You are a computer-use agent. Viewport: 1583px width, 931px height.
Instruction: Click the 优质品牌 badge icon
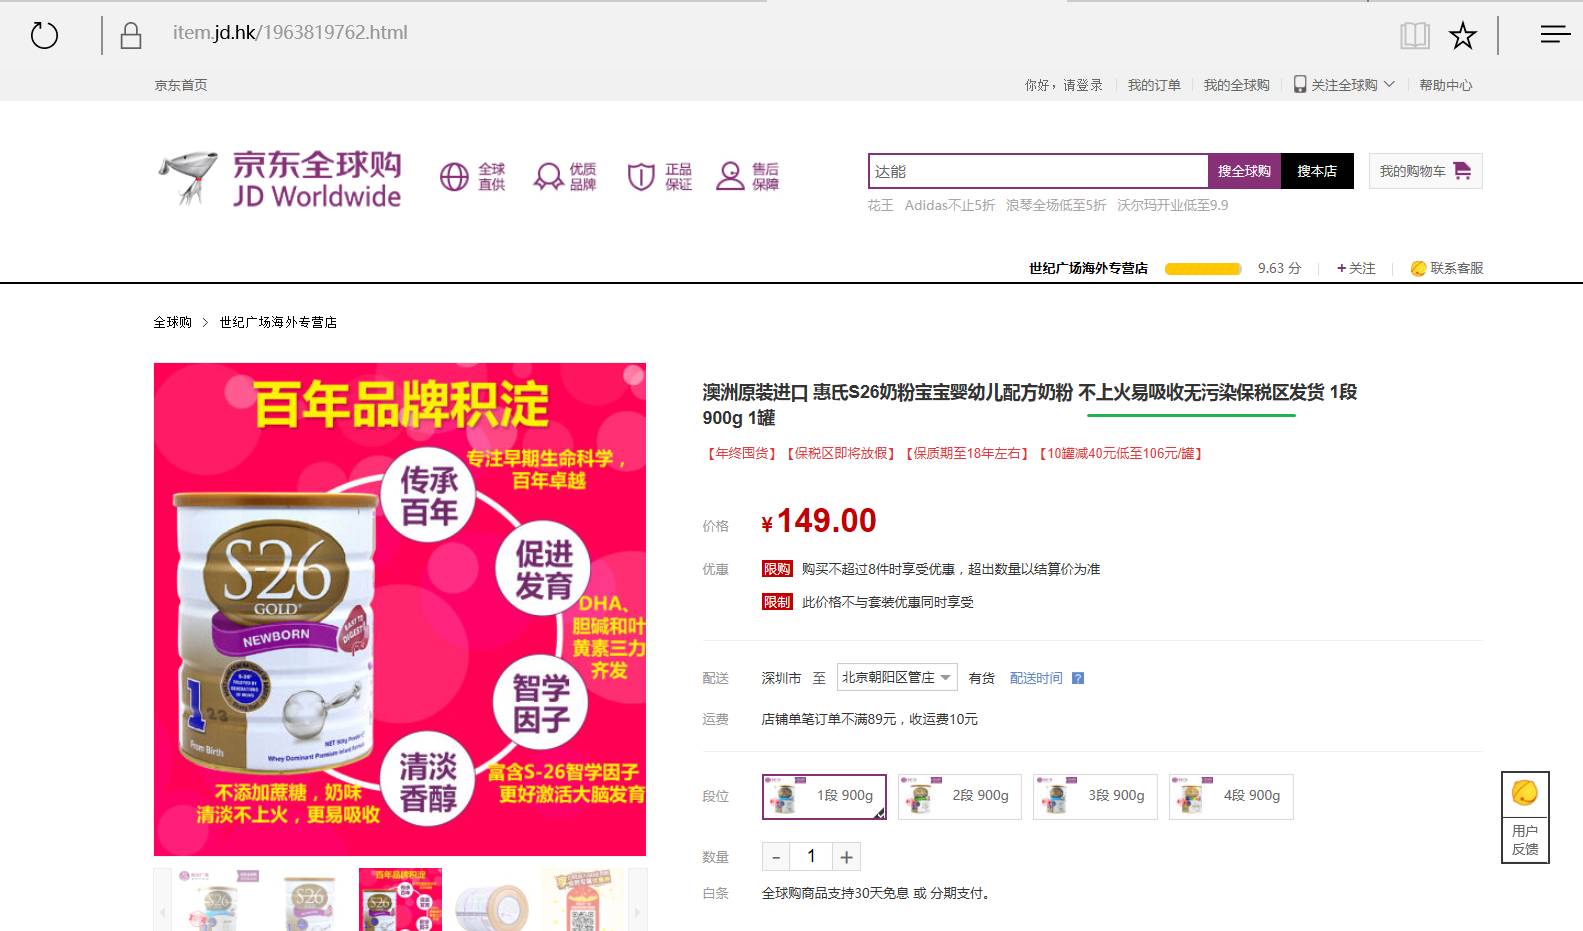click(x=548, y=177)
